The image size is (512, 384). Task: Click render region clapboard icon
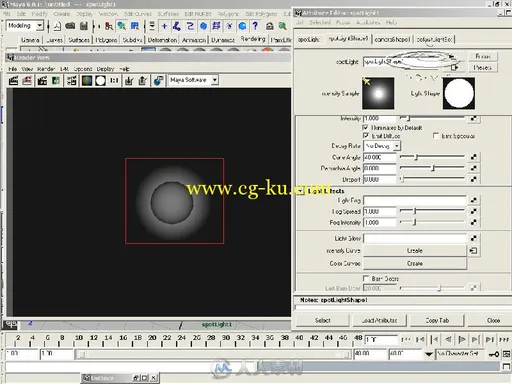pos(27,80)
